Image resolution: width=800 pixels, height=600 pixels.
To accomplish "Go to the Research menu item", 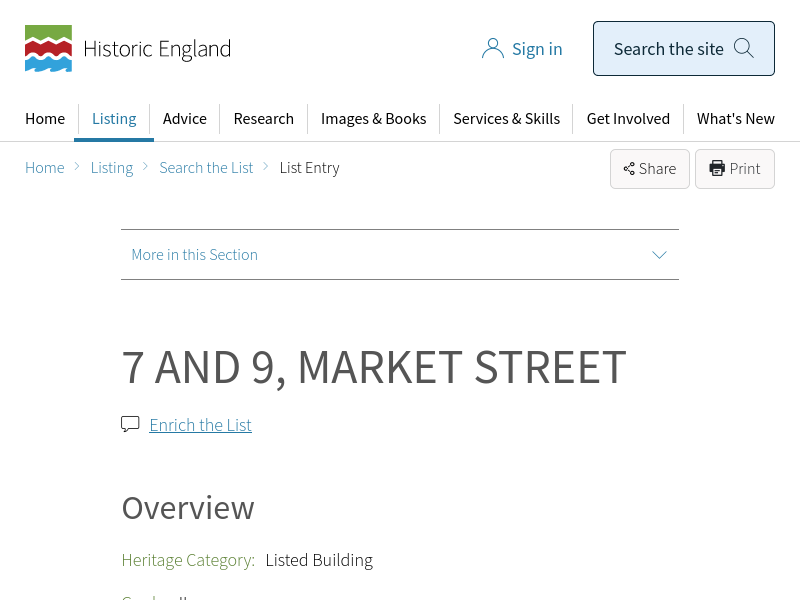I will [x=263, y=119].
